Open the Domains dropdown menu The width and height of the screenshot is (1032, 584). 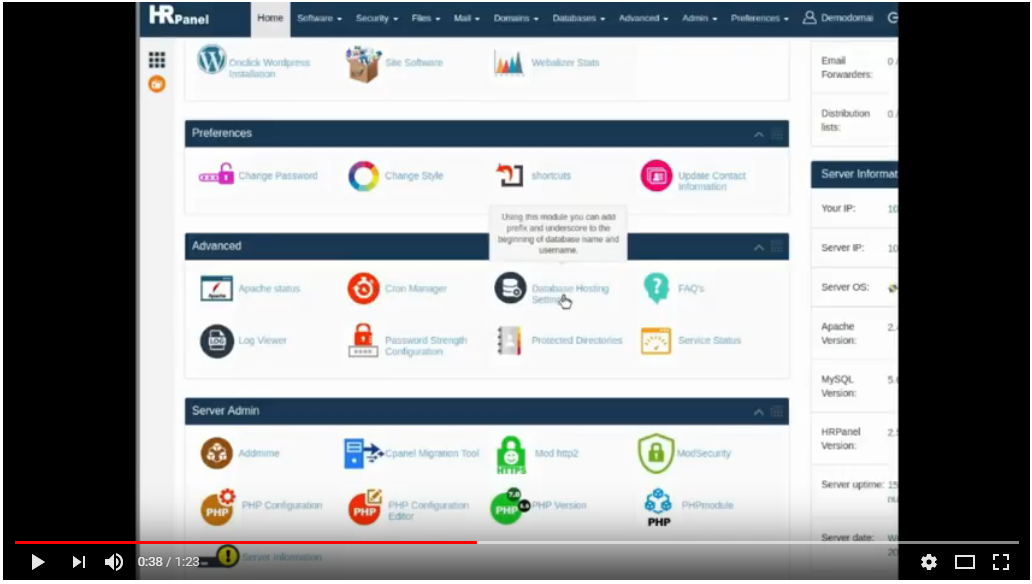coord(516,18)
